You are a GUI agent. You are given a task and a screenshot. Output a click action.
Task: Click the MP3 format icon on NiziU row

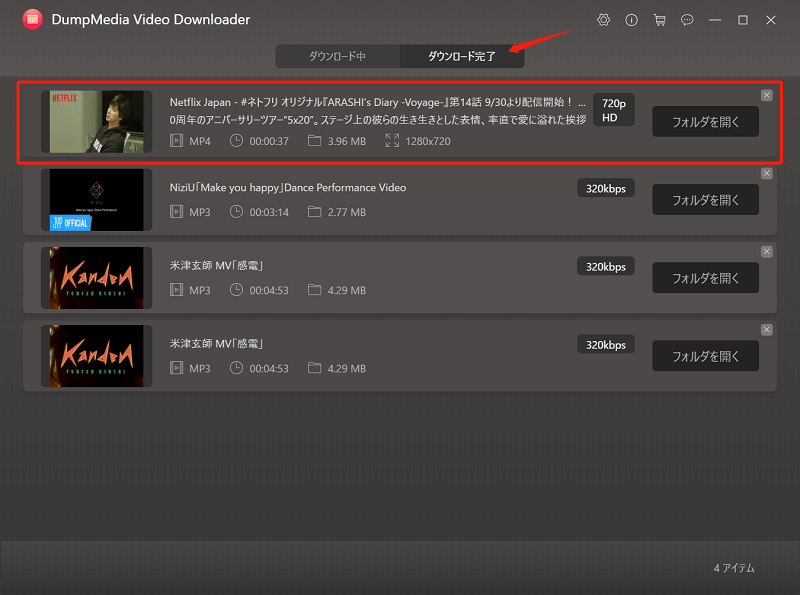(x=177, y=211)
